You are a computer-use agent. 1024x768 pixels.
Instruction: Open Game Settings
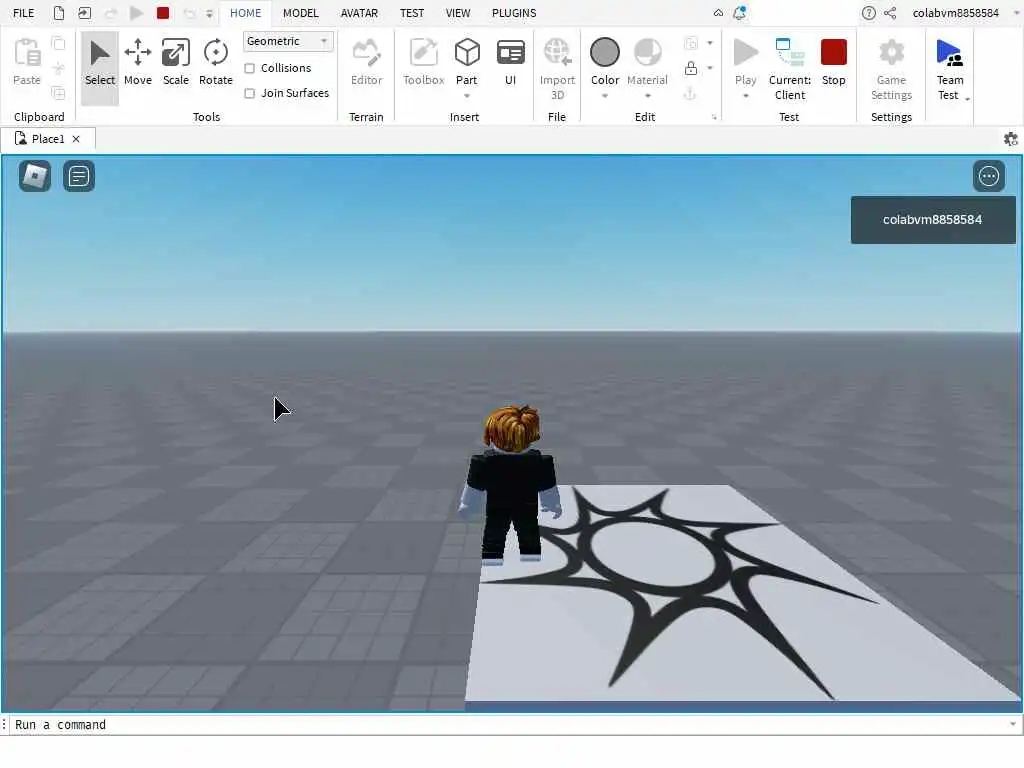891,69
